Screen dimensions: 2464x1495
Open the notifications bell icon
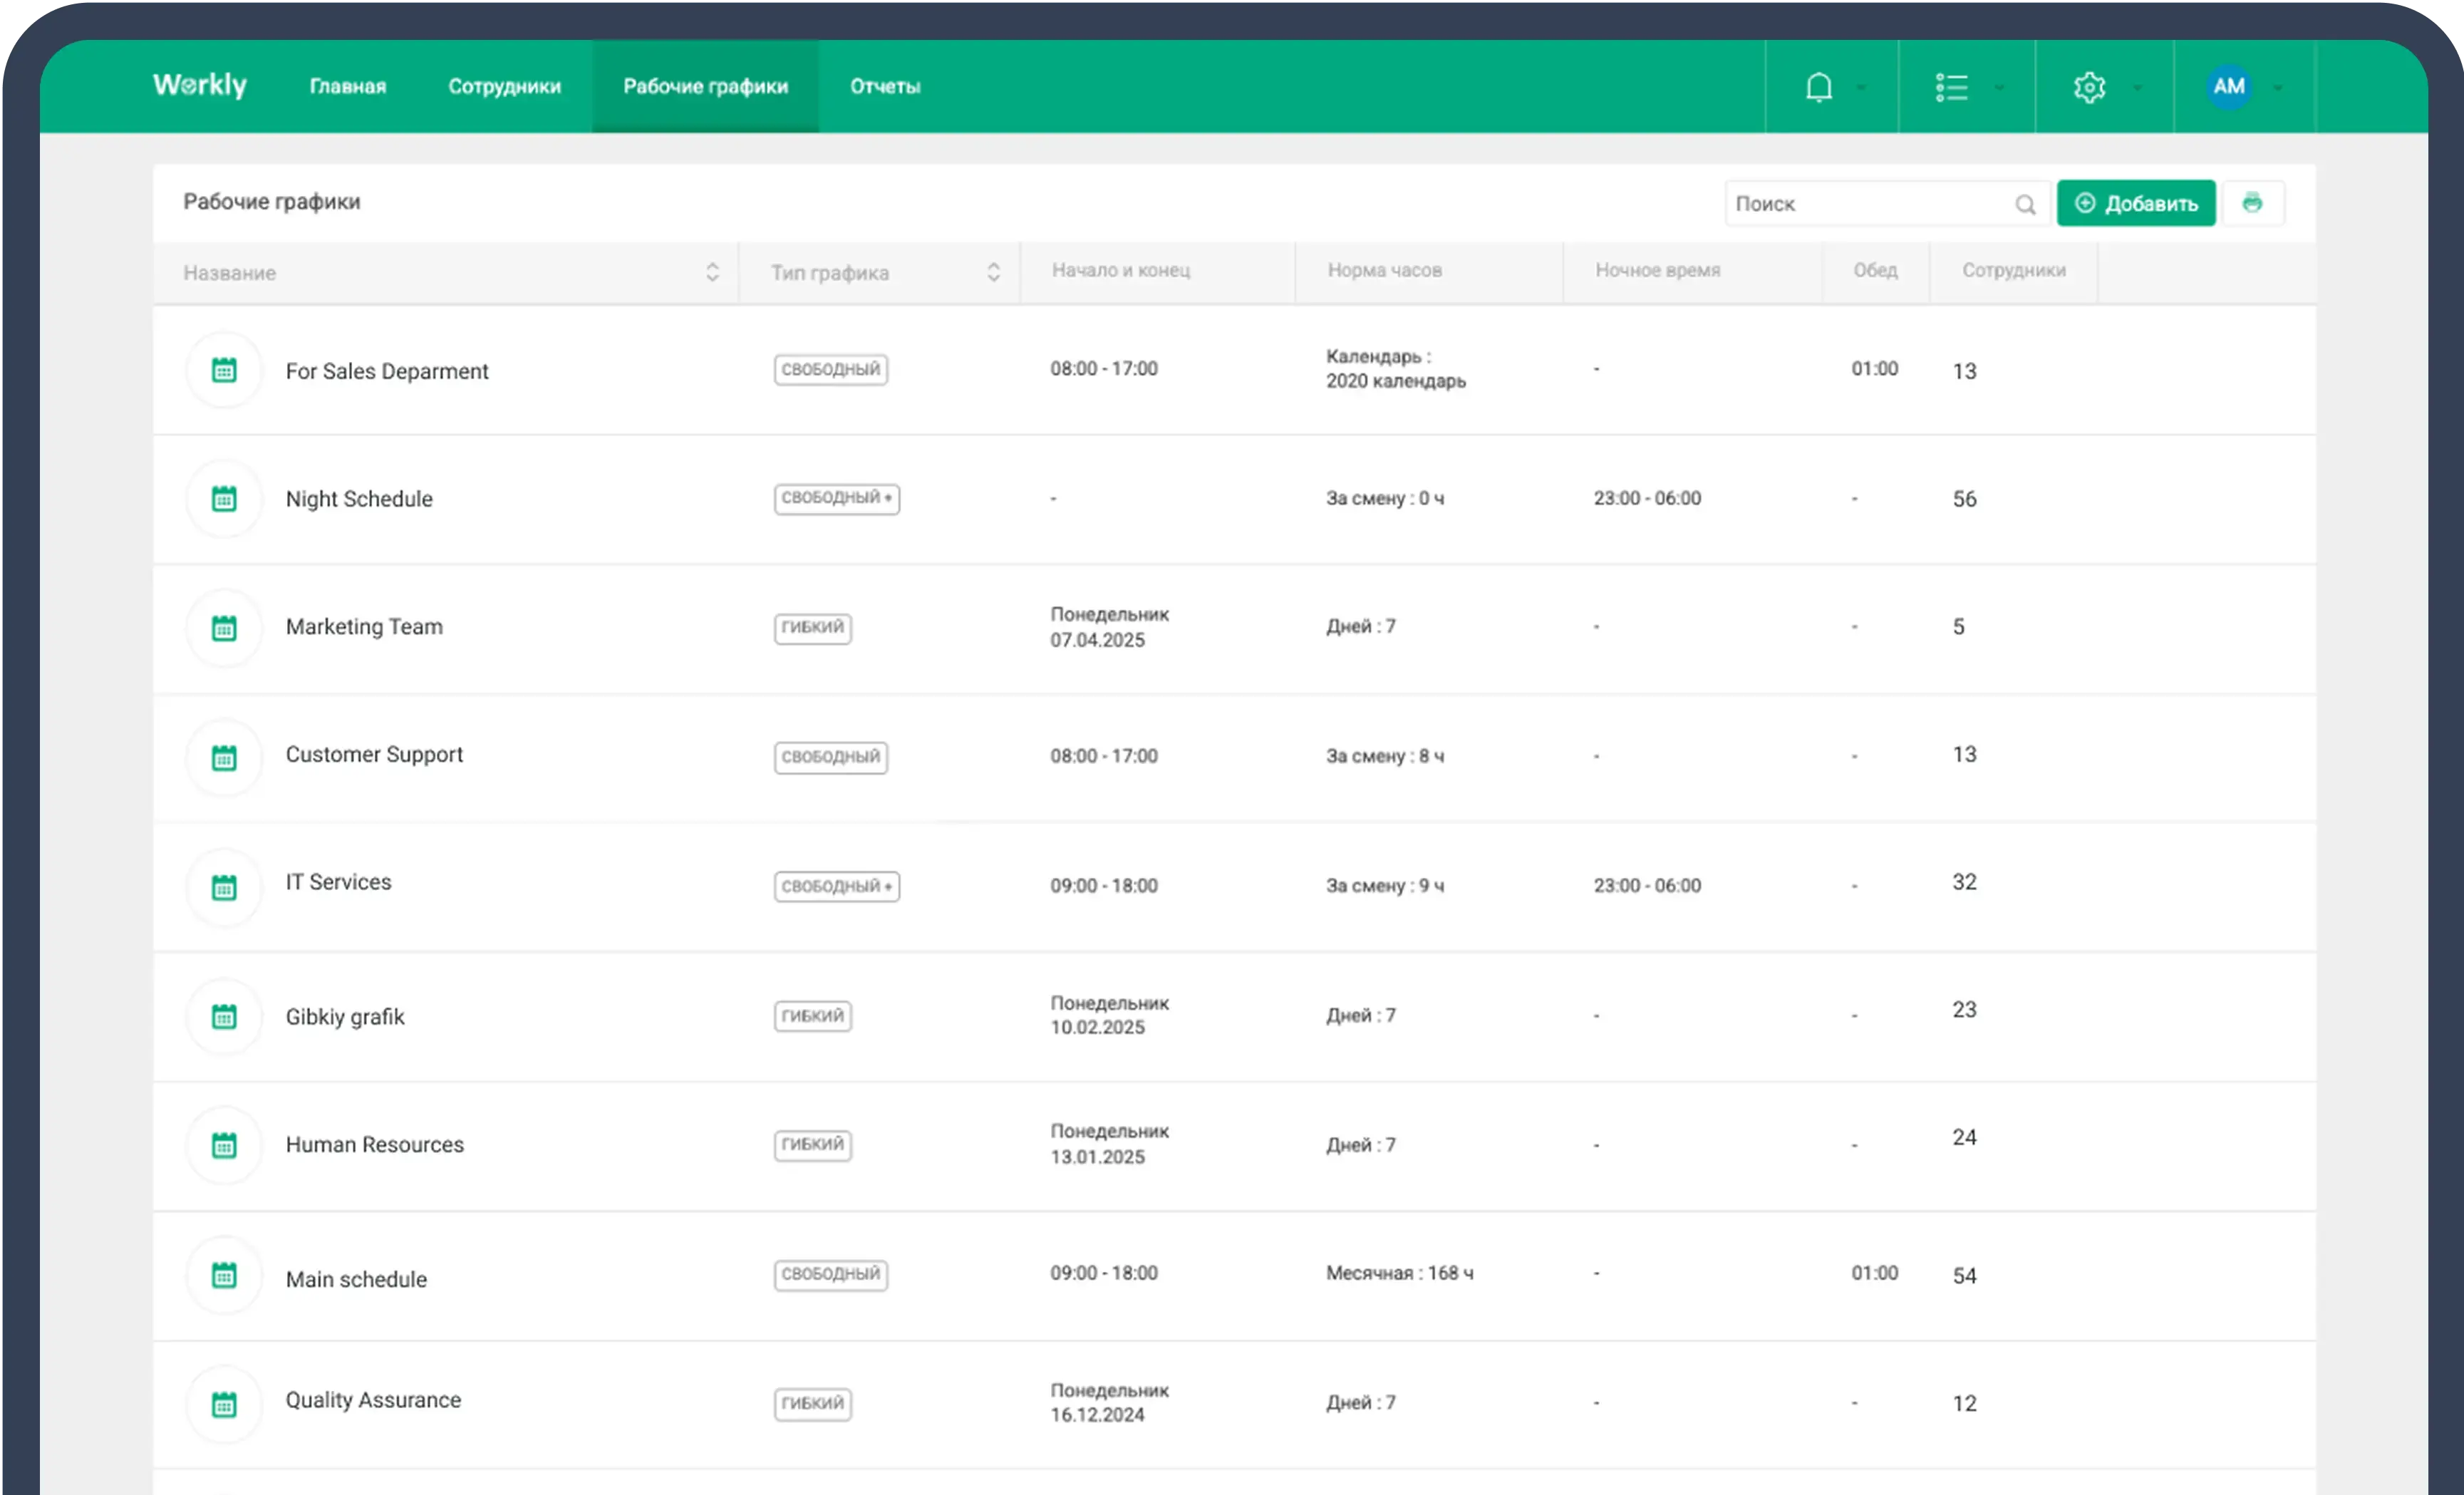tap(1819, 86)
